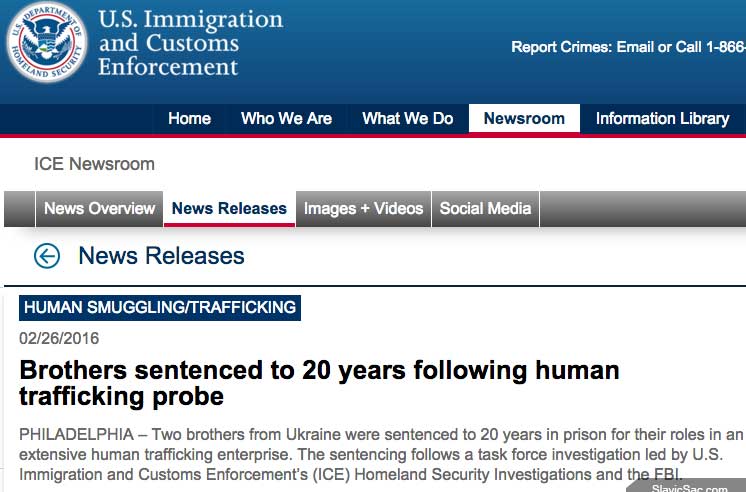
Task: Click the Brothers sentenced to 20 years headline
Action: coord(319,383)
